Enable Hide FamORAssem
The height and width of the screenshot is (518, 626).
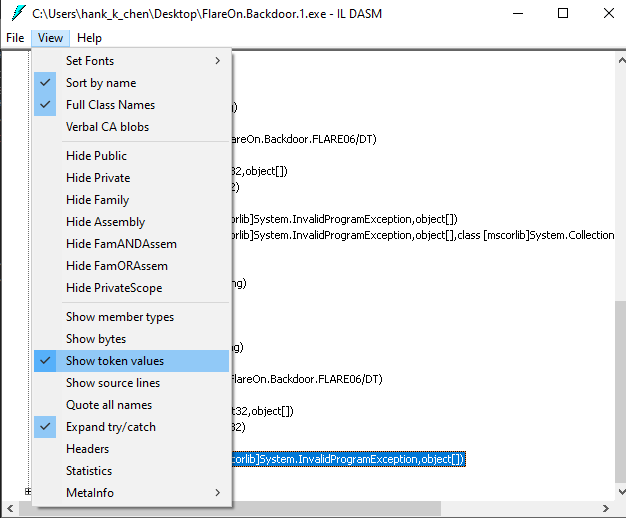tap(132, 266)
